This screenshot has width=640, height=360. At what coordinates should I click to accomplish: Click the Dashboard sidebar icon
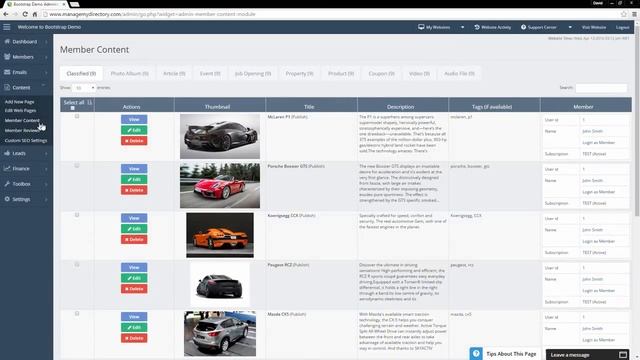tap(7, 42)
